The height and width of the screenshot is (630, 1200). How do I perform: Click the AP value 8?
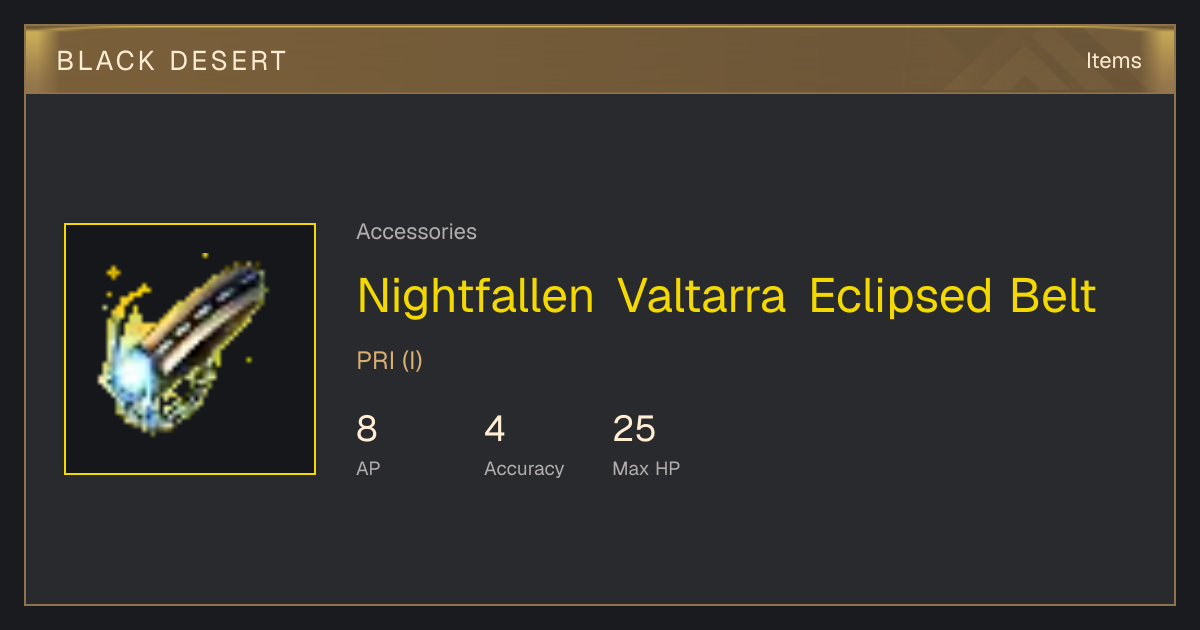[x=367, y=429]
